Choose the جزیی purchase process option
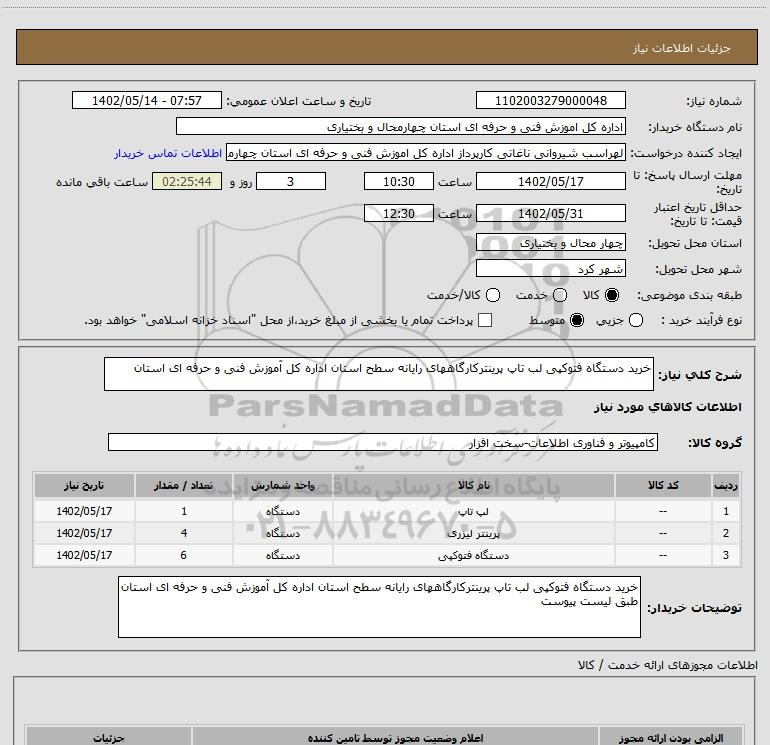Viewport: 770px width, 745px height. (635, 320)
